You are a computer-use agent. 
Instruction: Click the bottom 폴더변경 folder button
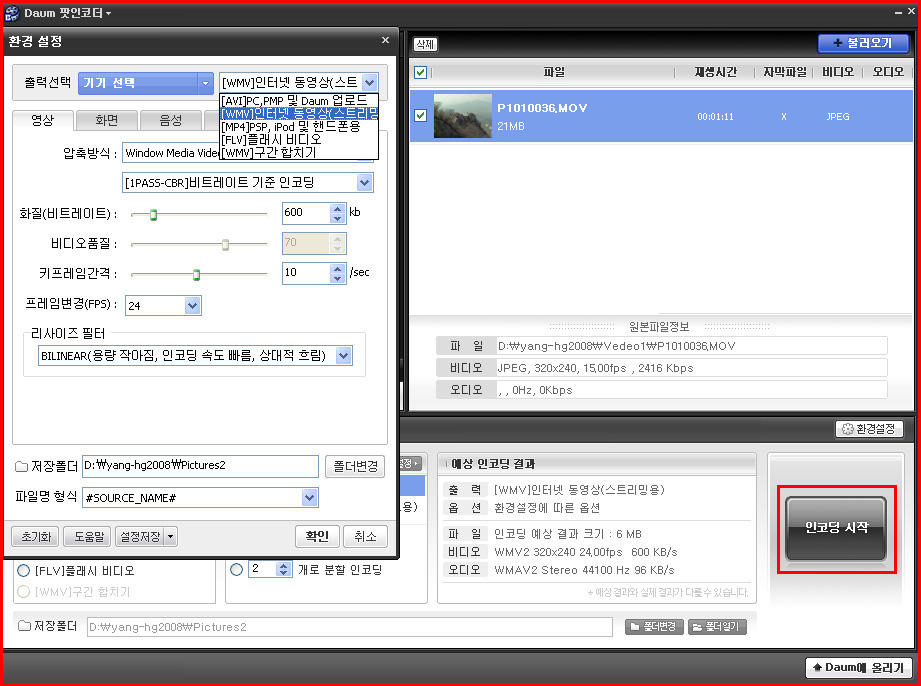pyautogui.click(x=654, y=627)
